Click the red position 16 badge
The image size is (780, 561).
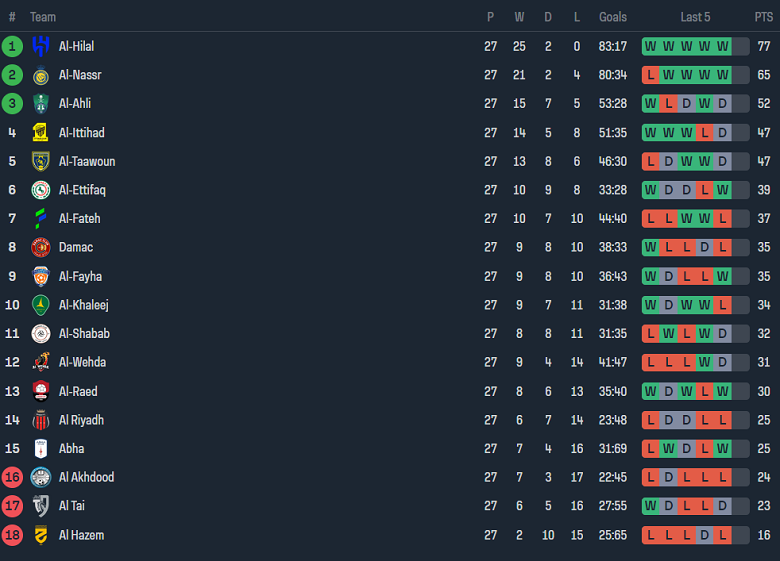[12, 477]
